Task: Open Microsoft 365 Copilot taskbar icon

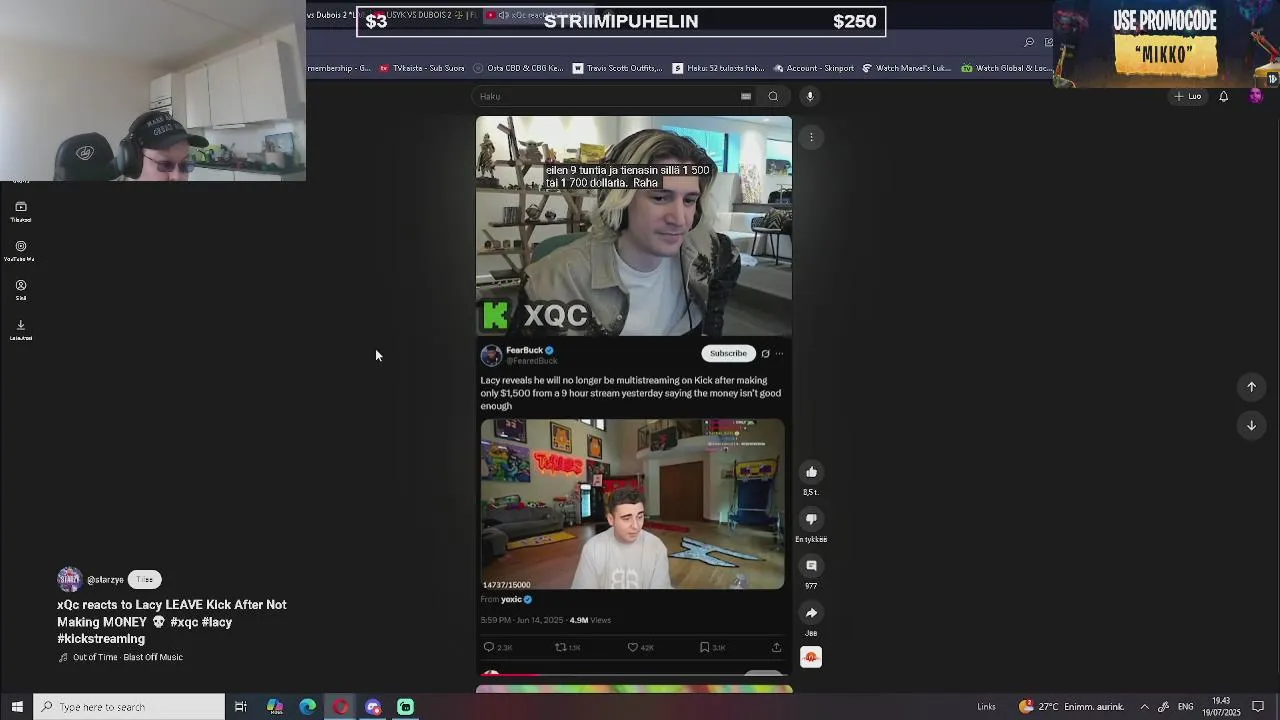Action: pyautogui.click(x=275, y=707)
